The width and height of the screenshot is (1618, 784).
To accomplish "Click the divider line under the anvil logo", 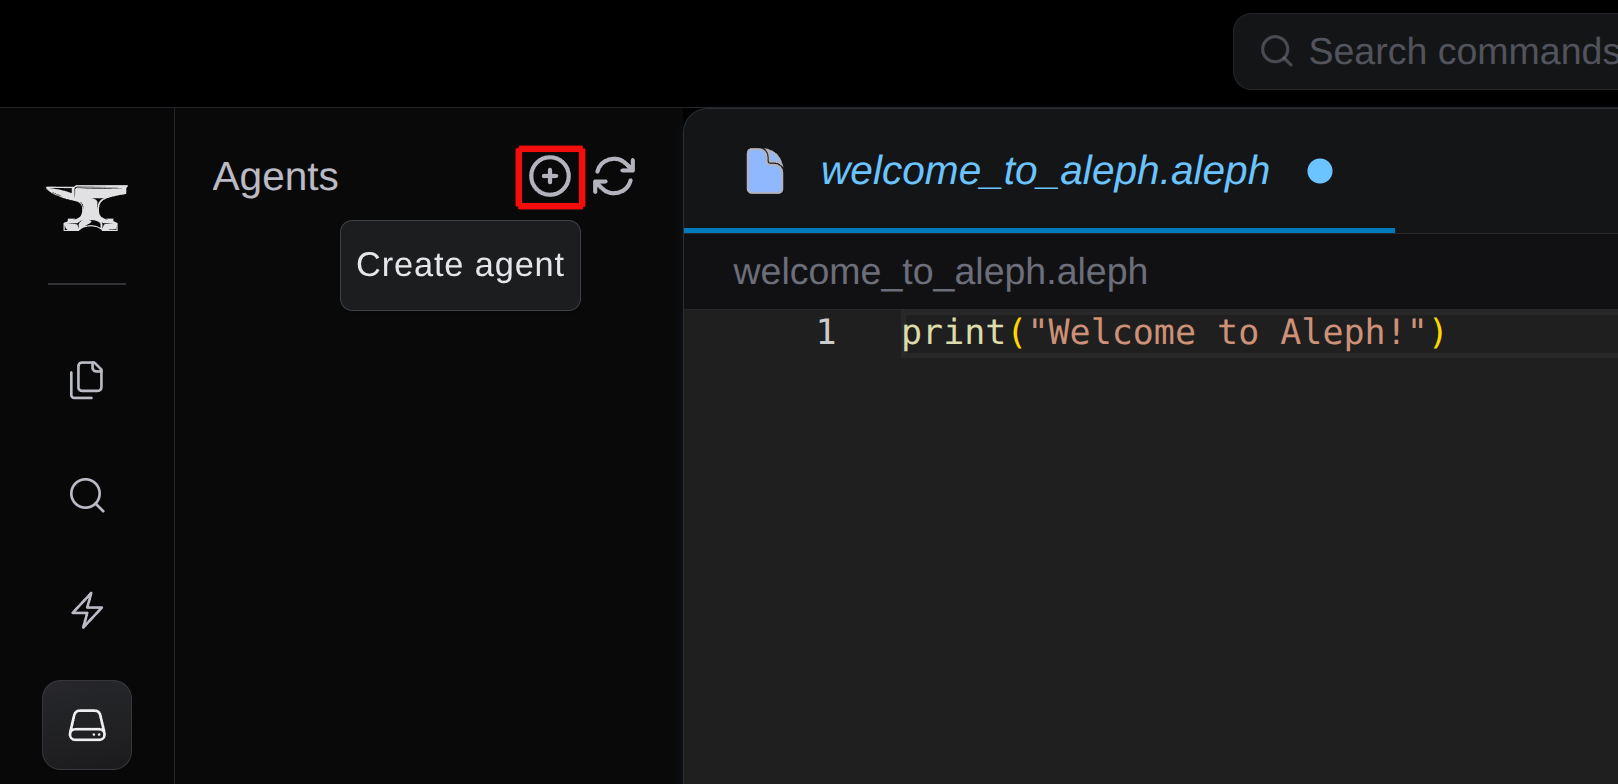I will pos(87,285).
